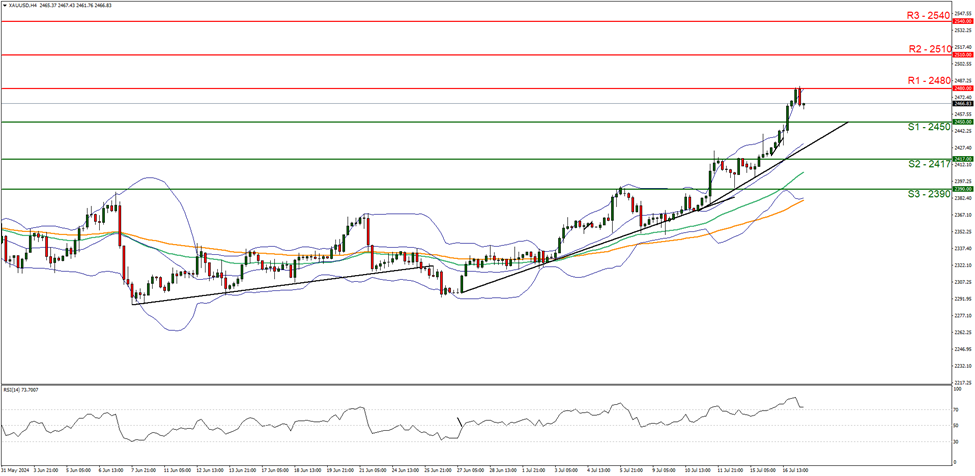
Task: Select the red 2480.00 price tag on axis
Action: (963, 88)
